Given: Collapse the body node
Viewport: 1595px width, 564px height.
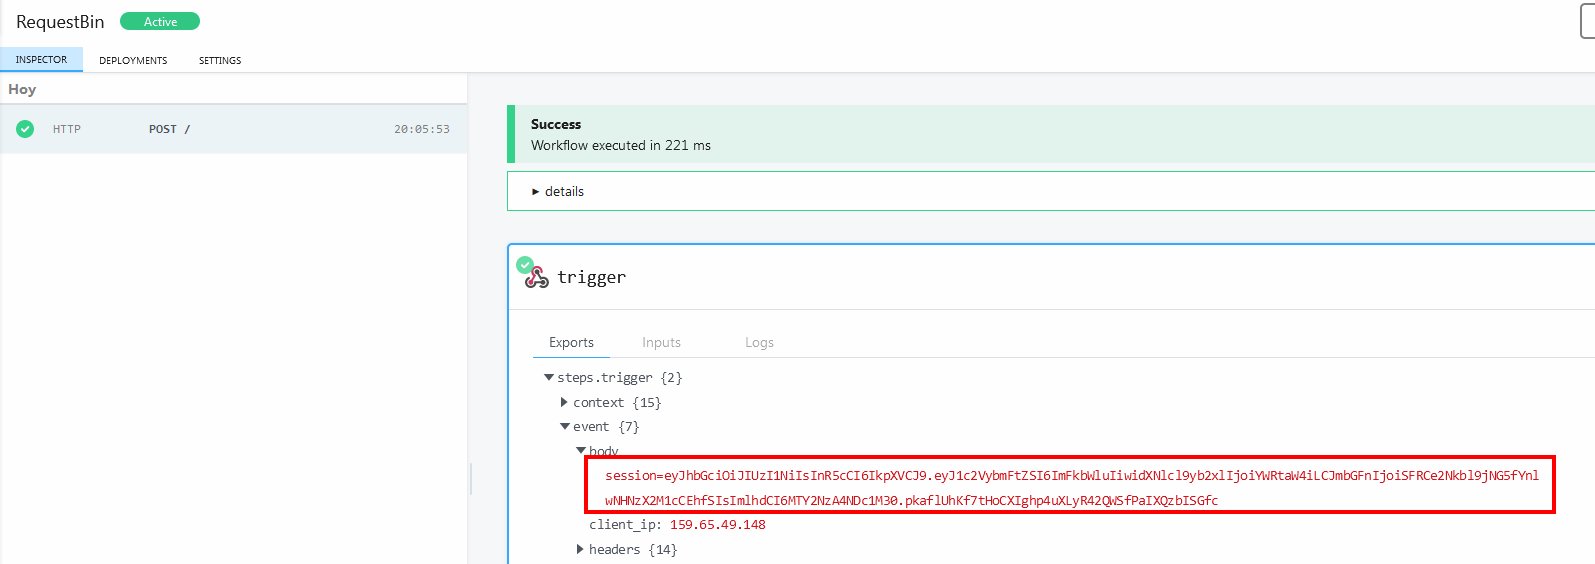Looking at the screenshot, I should [581, 451].
